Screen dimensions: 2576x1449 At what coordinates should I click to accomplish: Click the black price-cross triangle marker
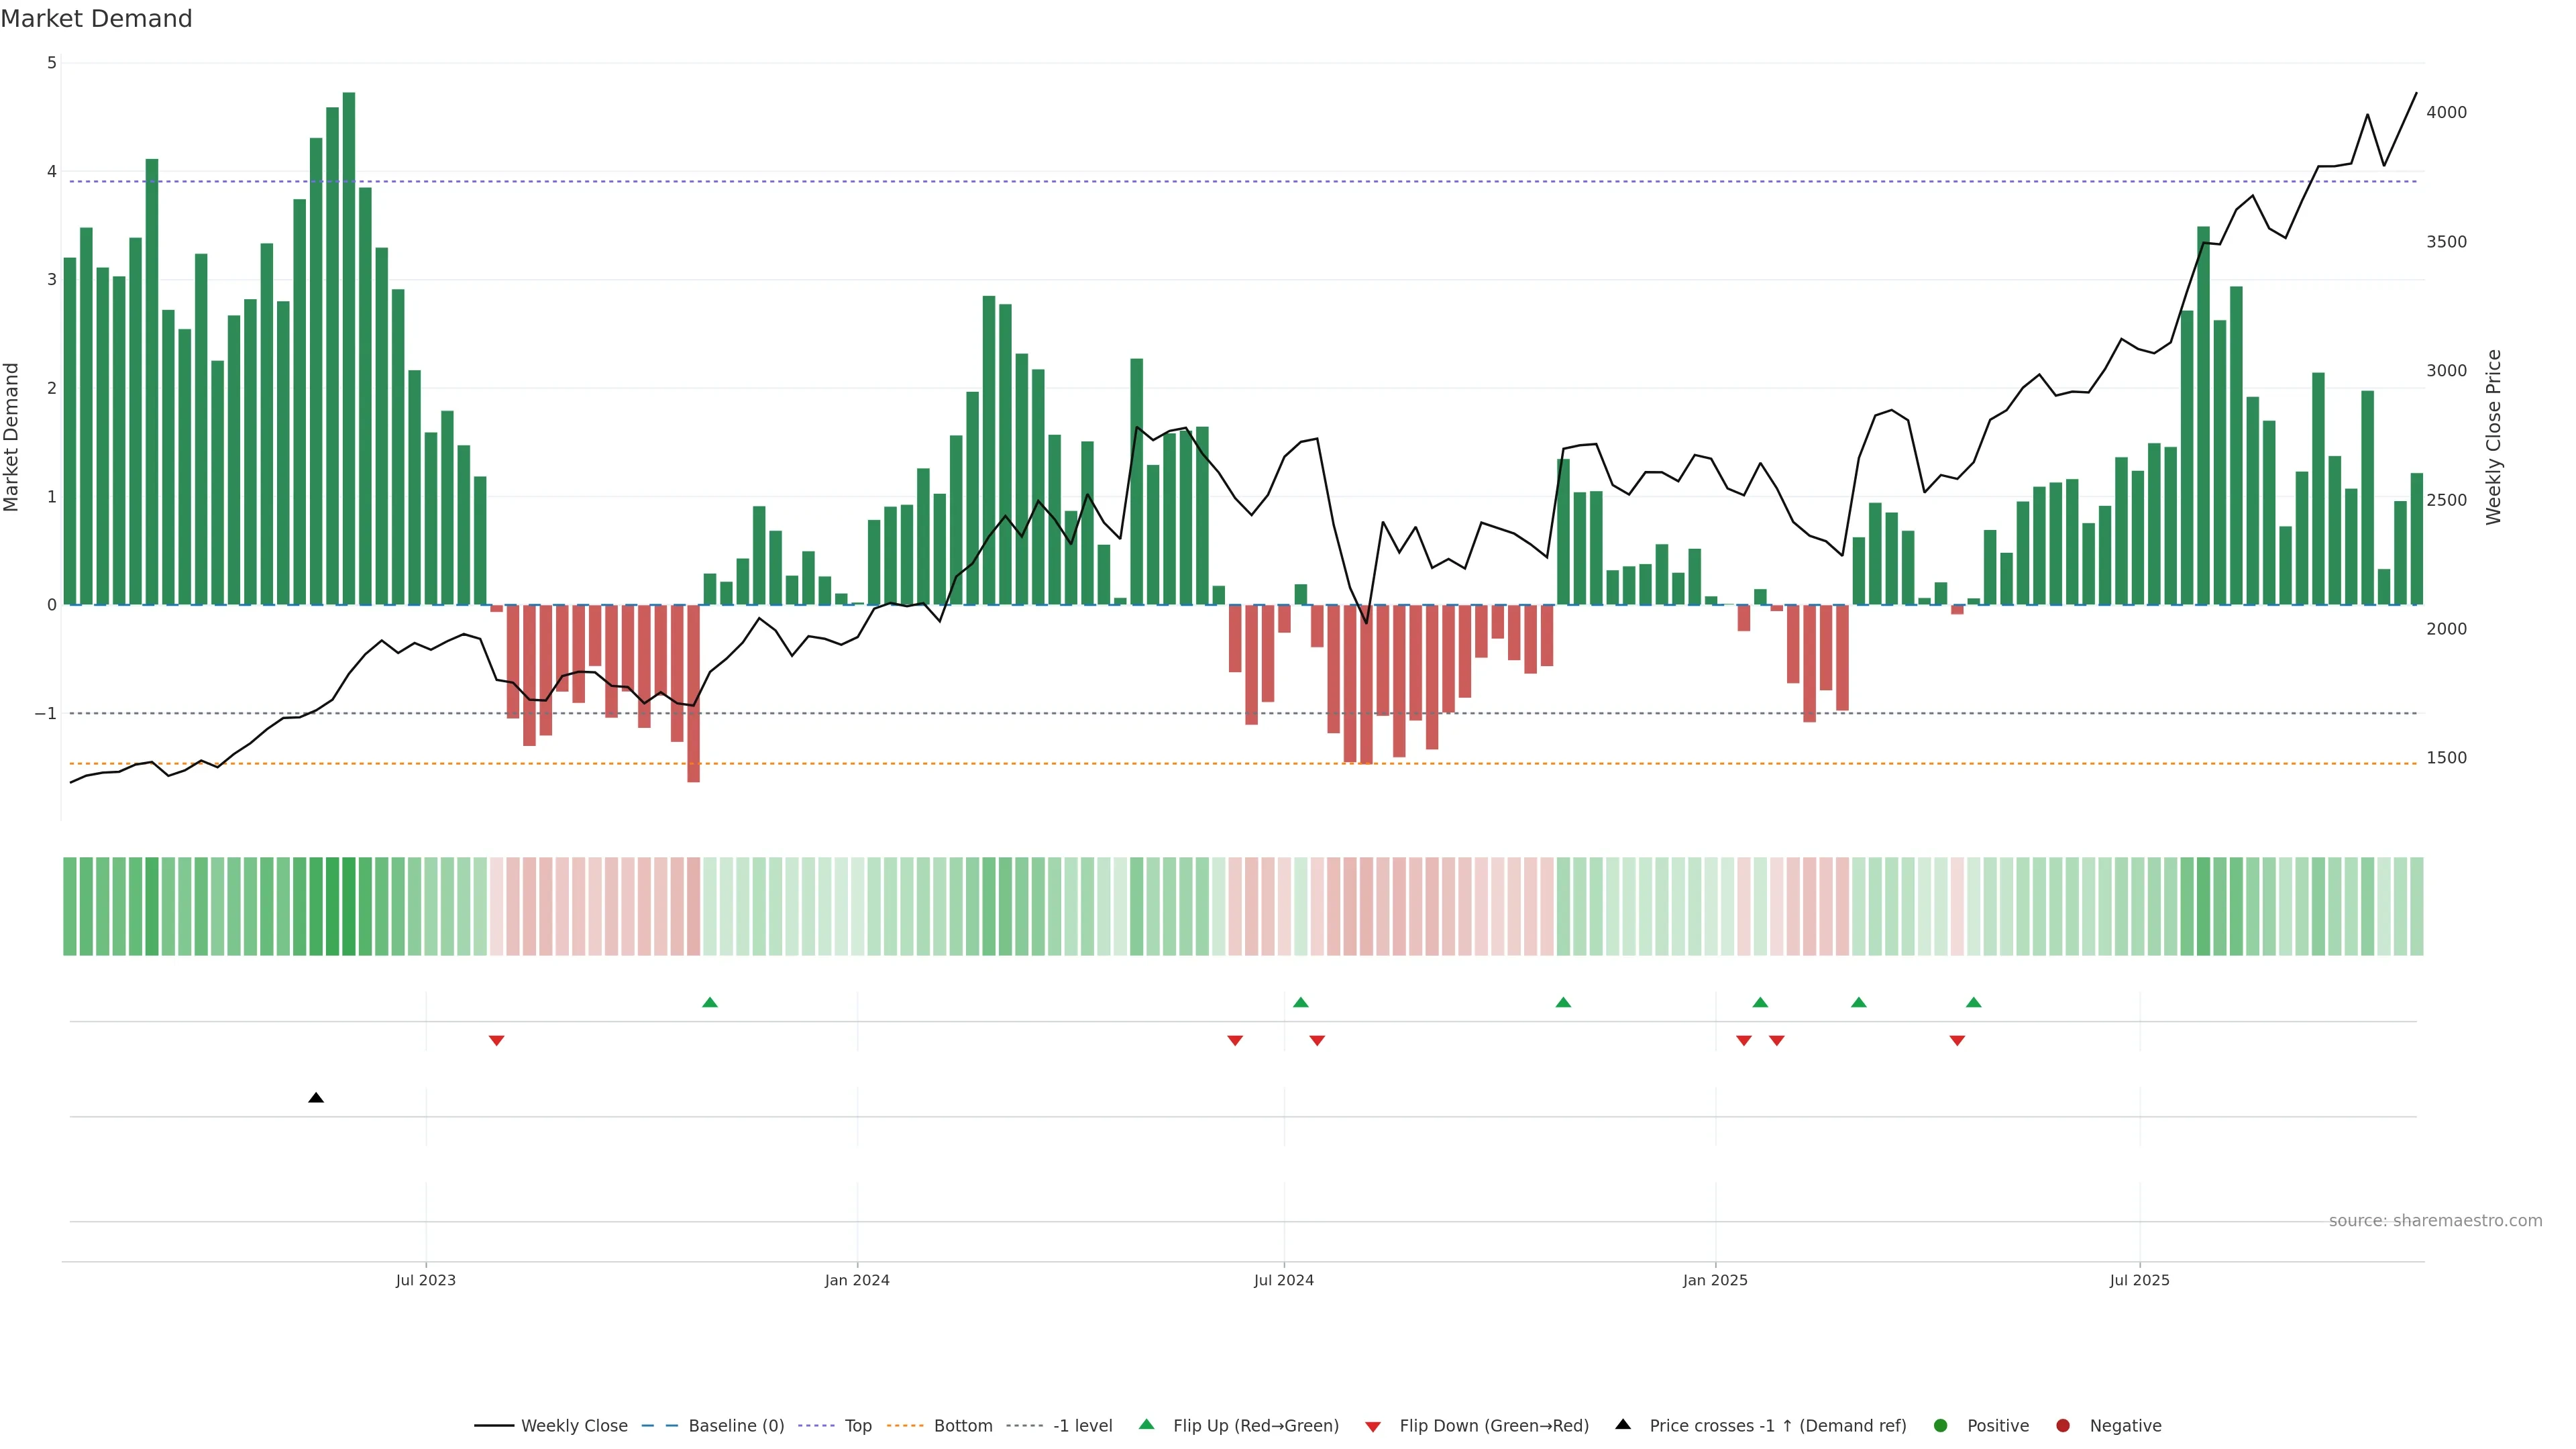(316, 1098)
